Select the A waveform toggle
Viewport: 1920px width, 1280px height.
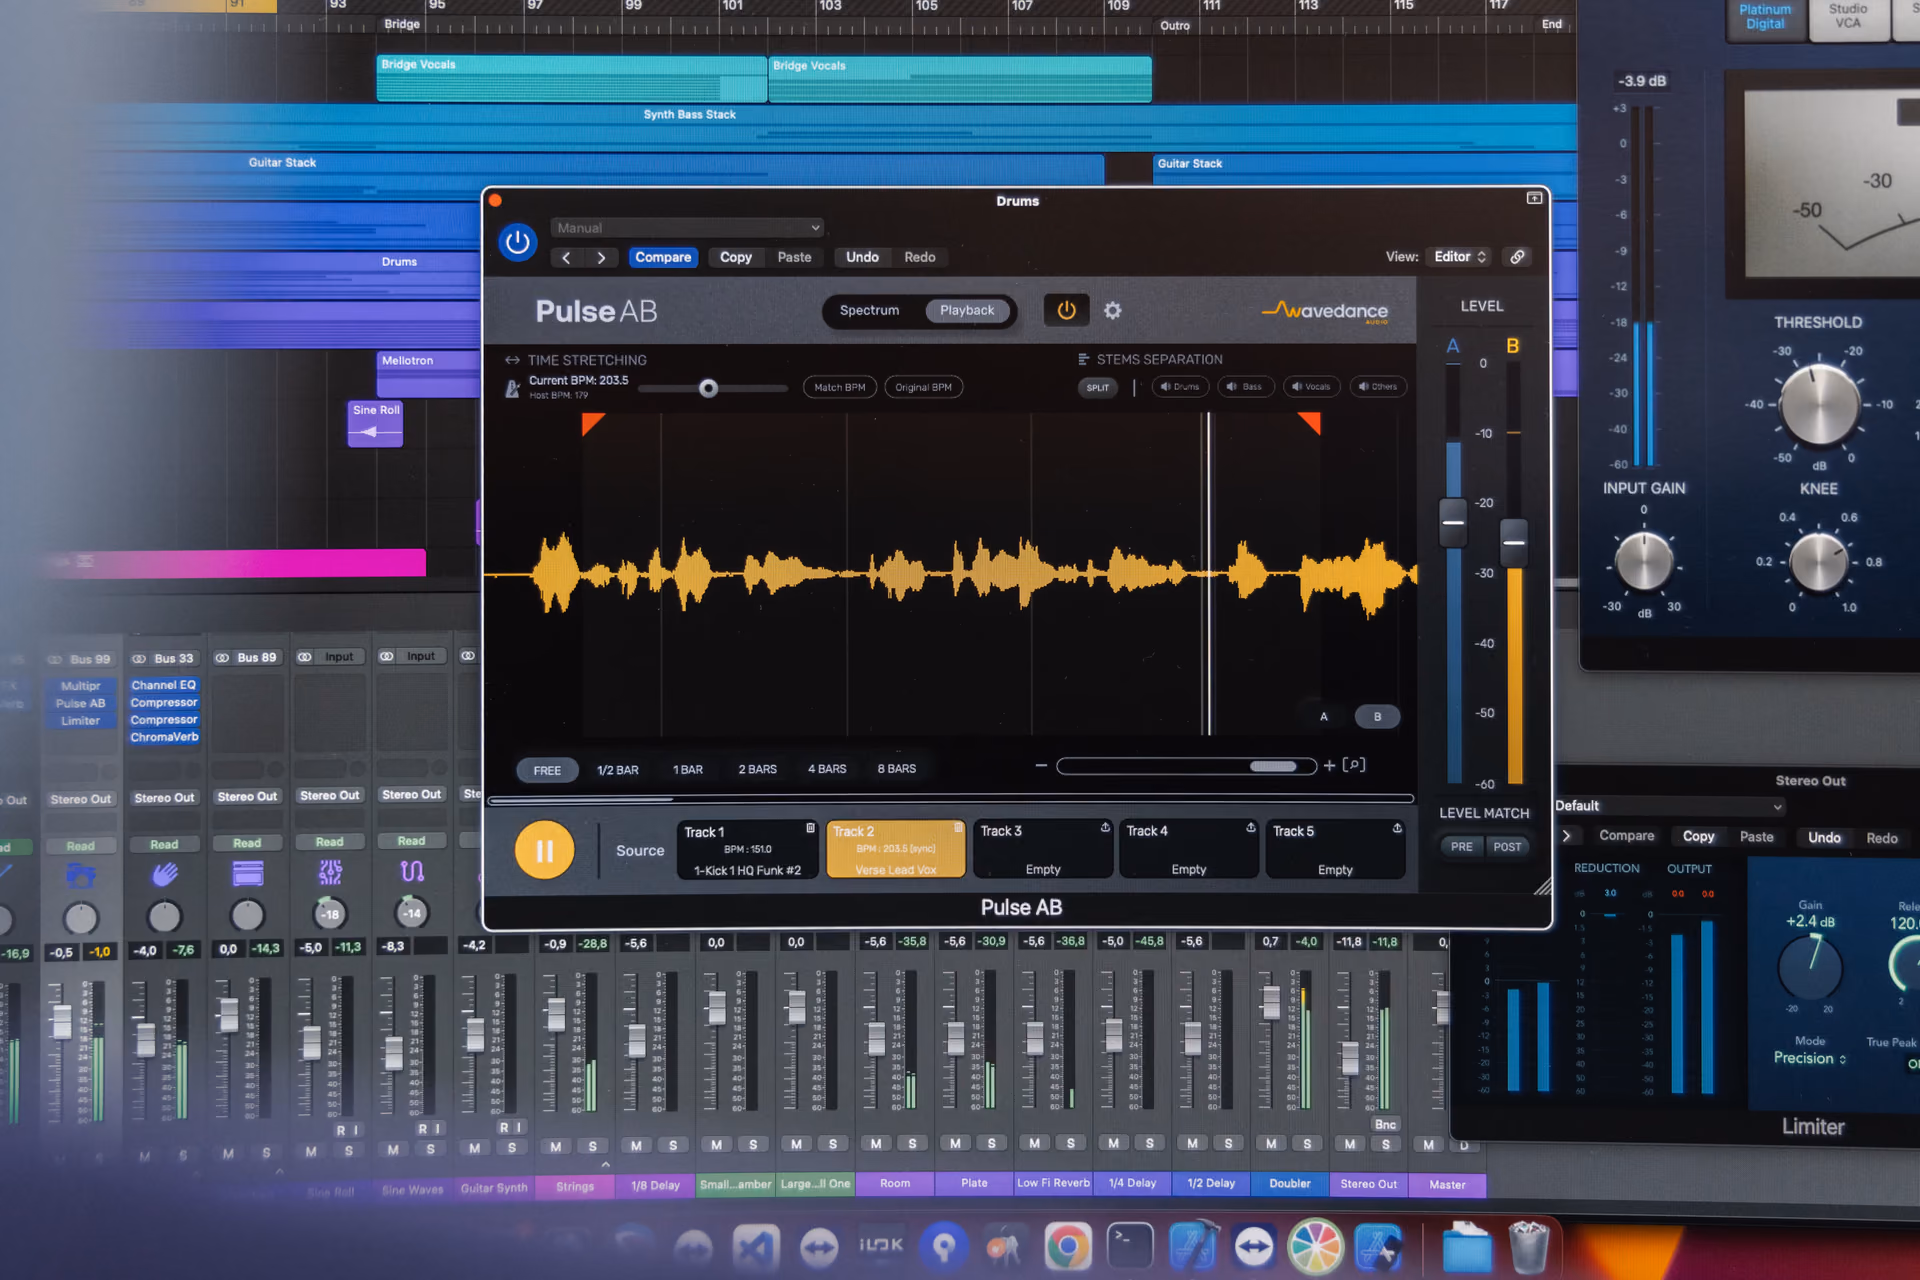point(1324,717)
